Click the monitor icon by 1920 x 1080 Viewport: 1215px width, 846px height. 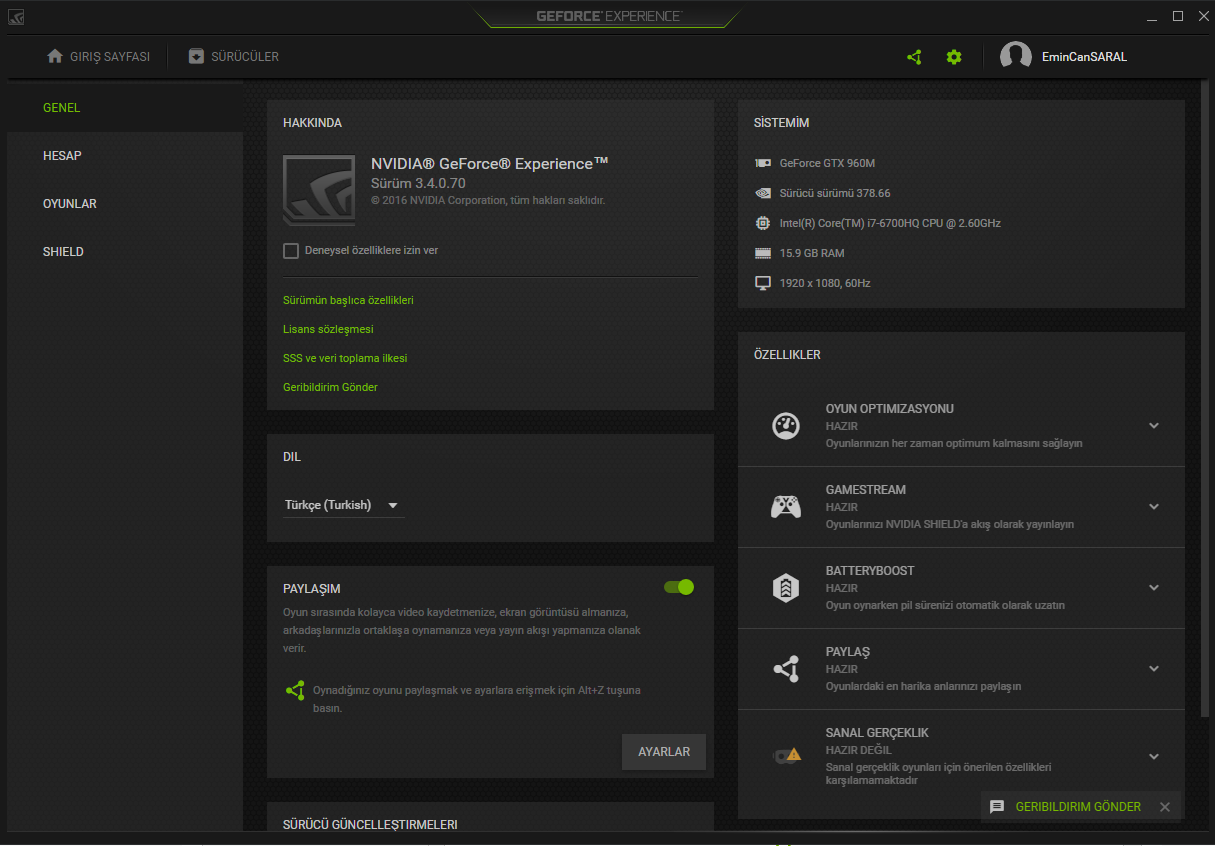click(763, 283)
